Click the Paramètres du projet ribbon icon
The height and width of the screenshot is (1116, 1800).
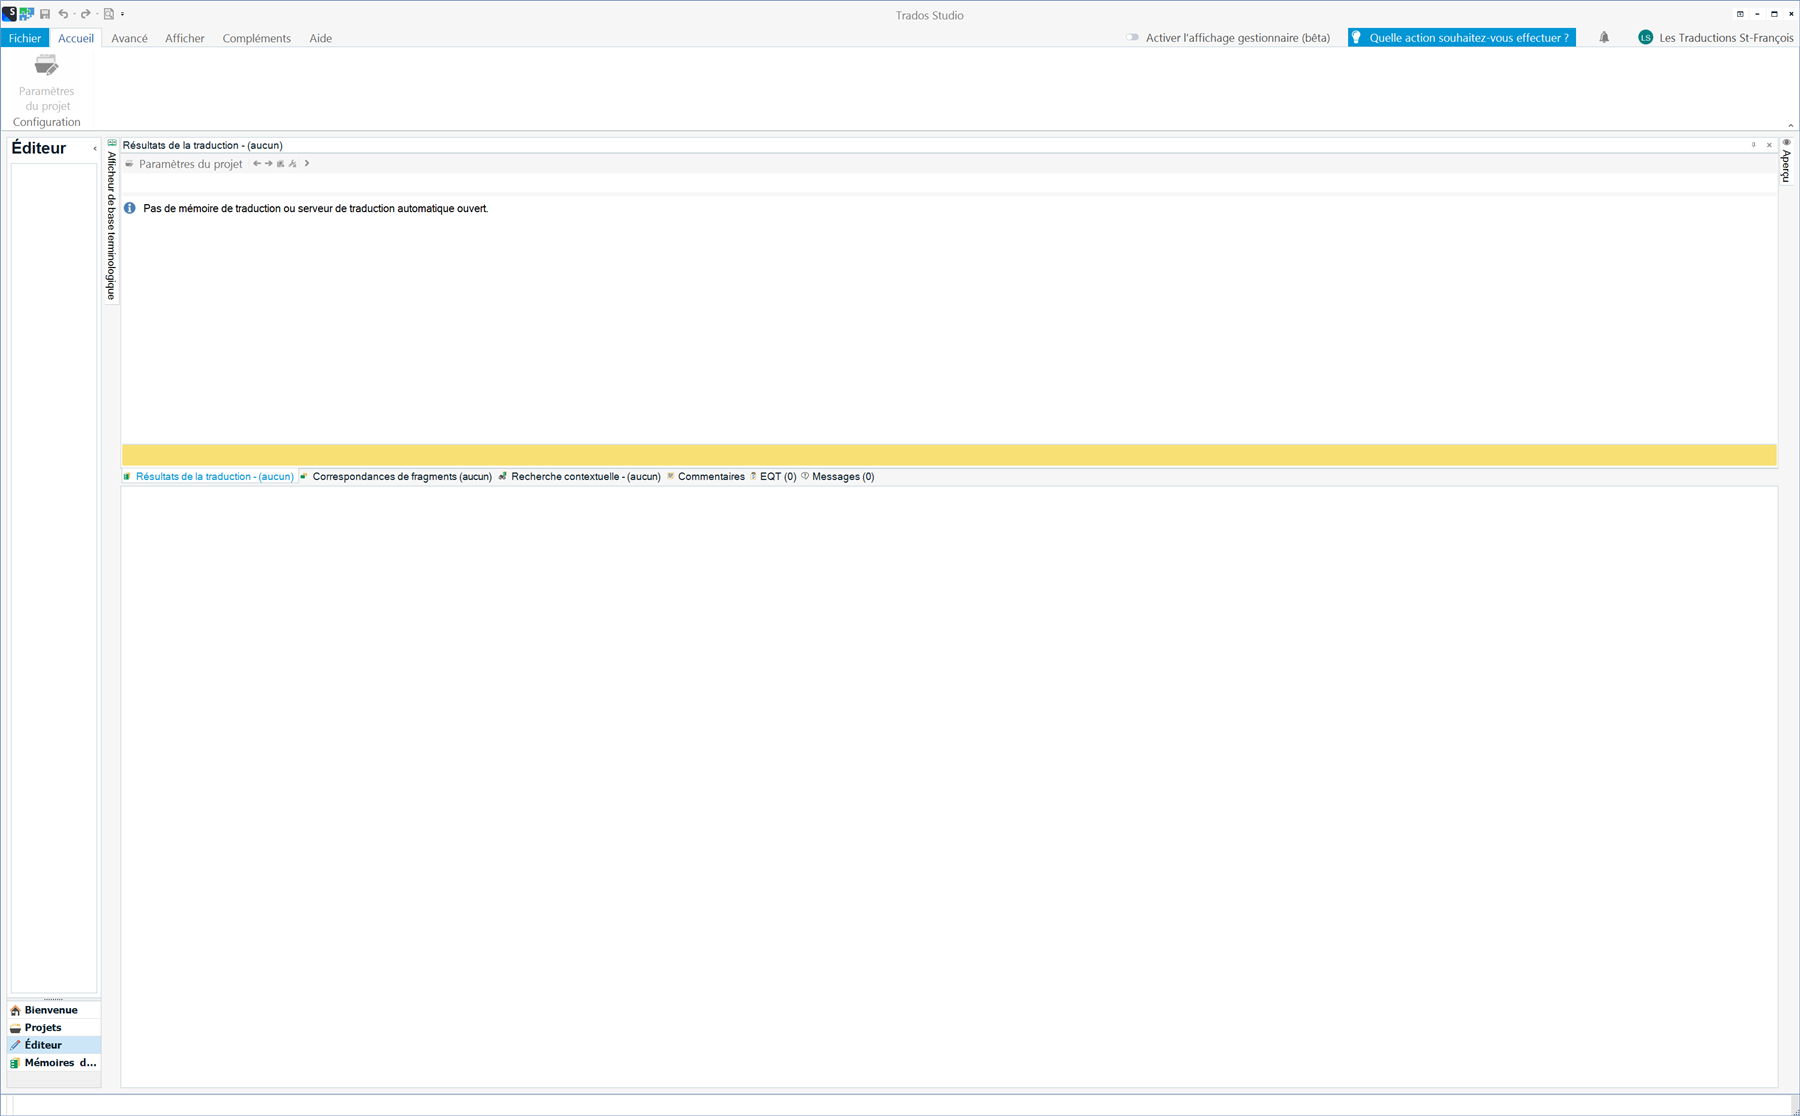pos(46,67)
